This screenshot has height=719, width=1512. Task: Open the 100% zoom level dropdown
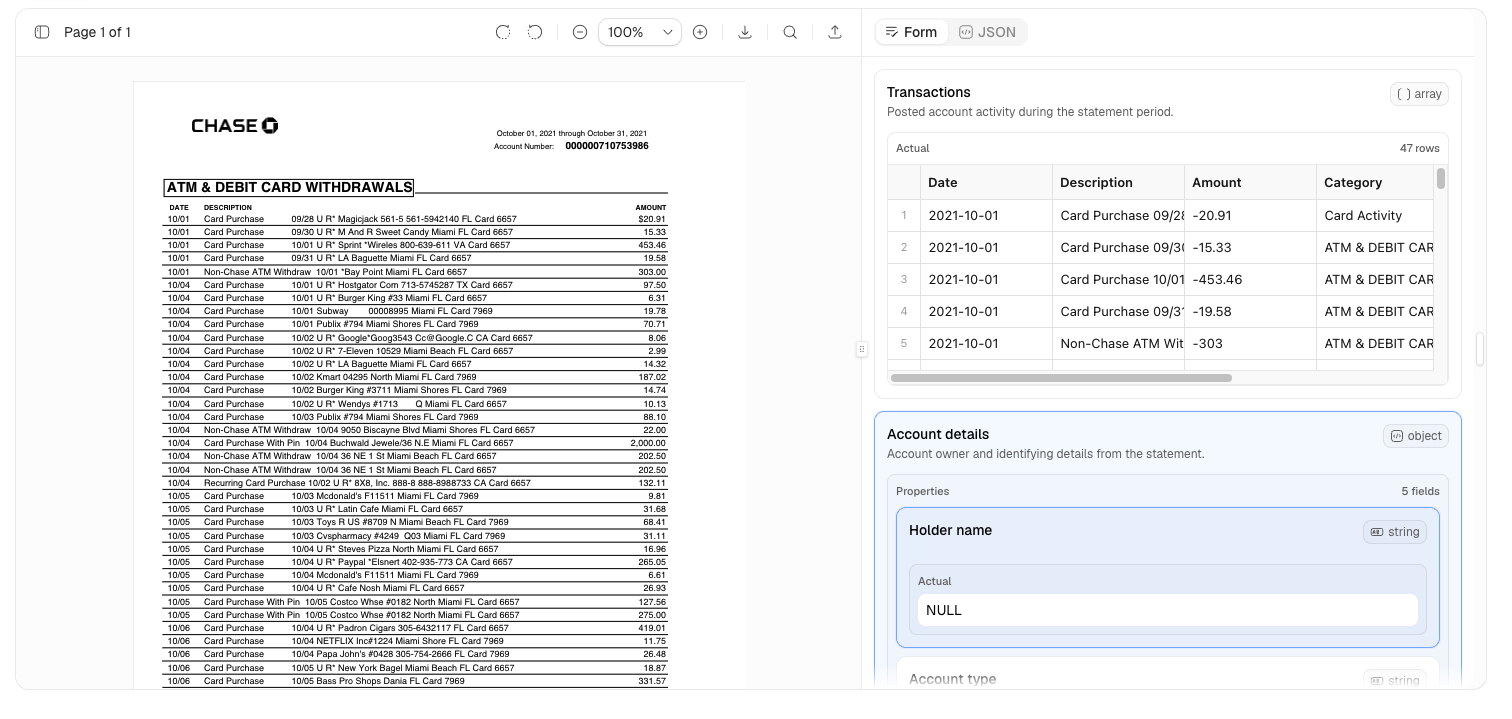(x=640, y=32)
